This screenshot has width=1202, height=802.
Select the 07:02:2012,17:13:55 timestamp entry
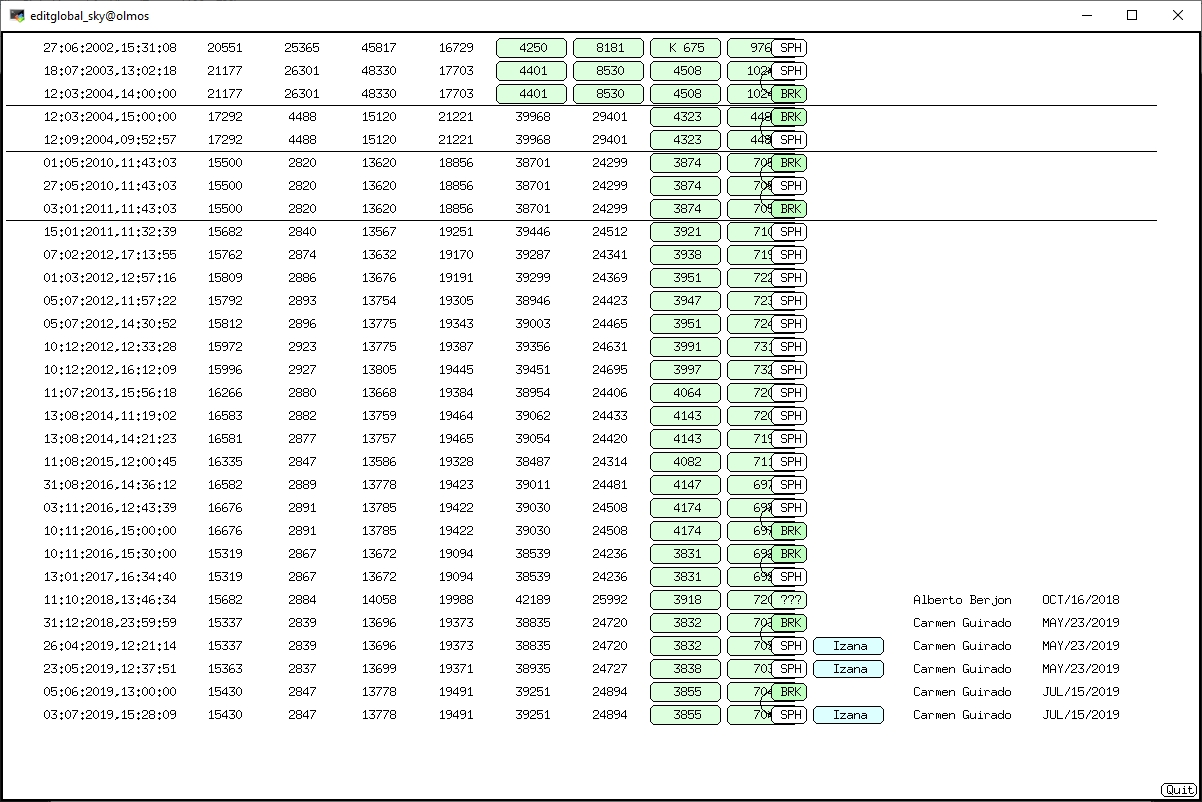click(110, 255)
